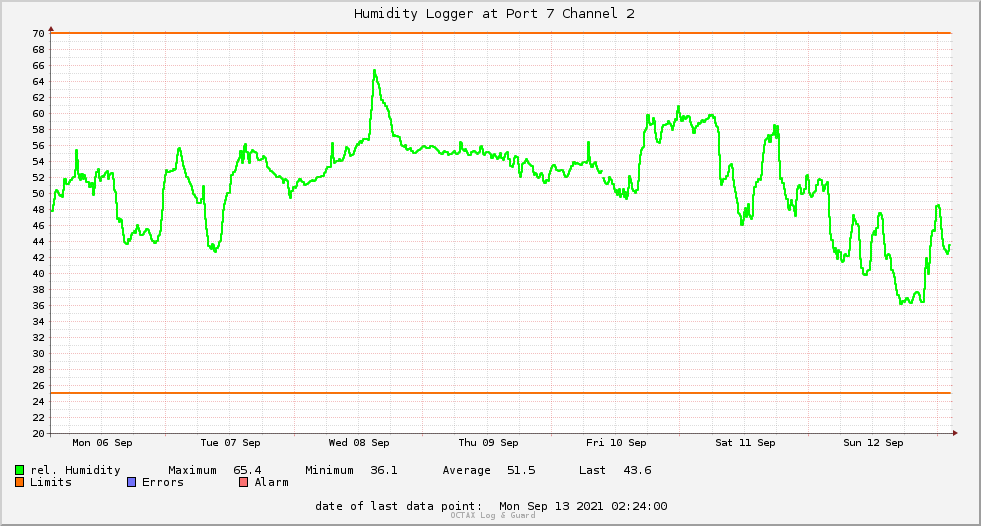Click the Last value 43.6
This screenshot has width=981, height=526.
pyautogui.click(x=638, y=470)
